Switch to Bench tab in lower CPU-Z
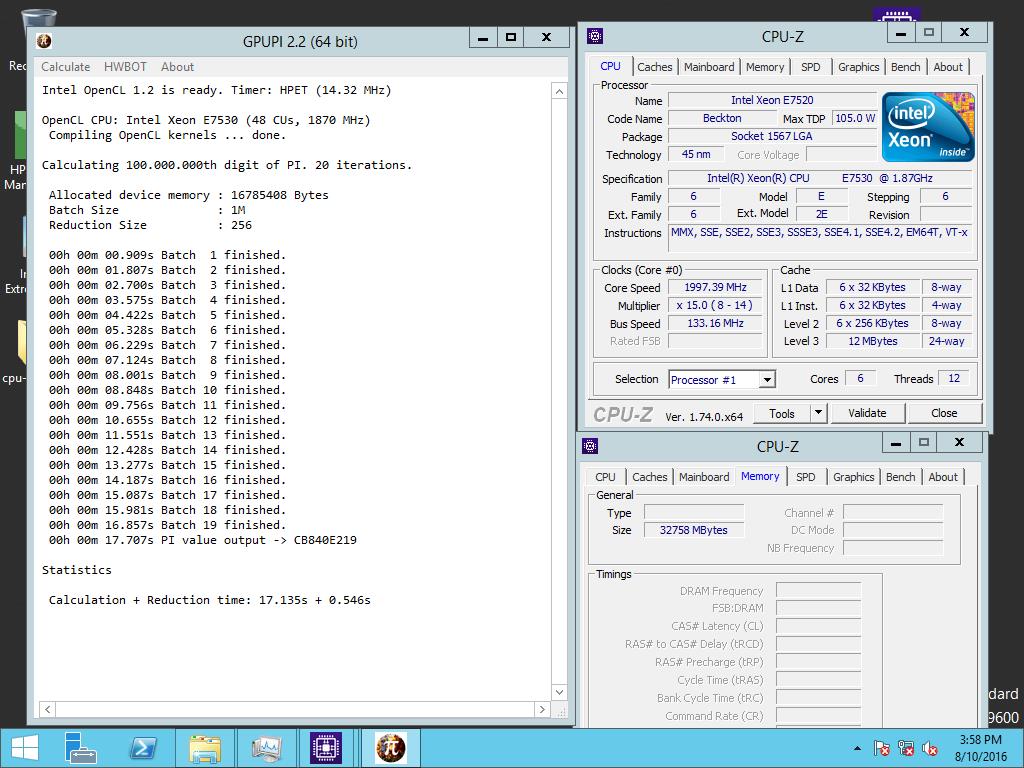The height and width of the screenshot is (768, 1024). [x=900, y=477]
